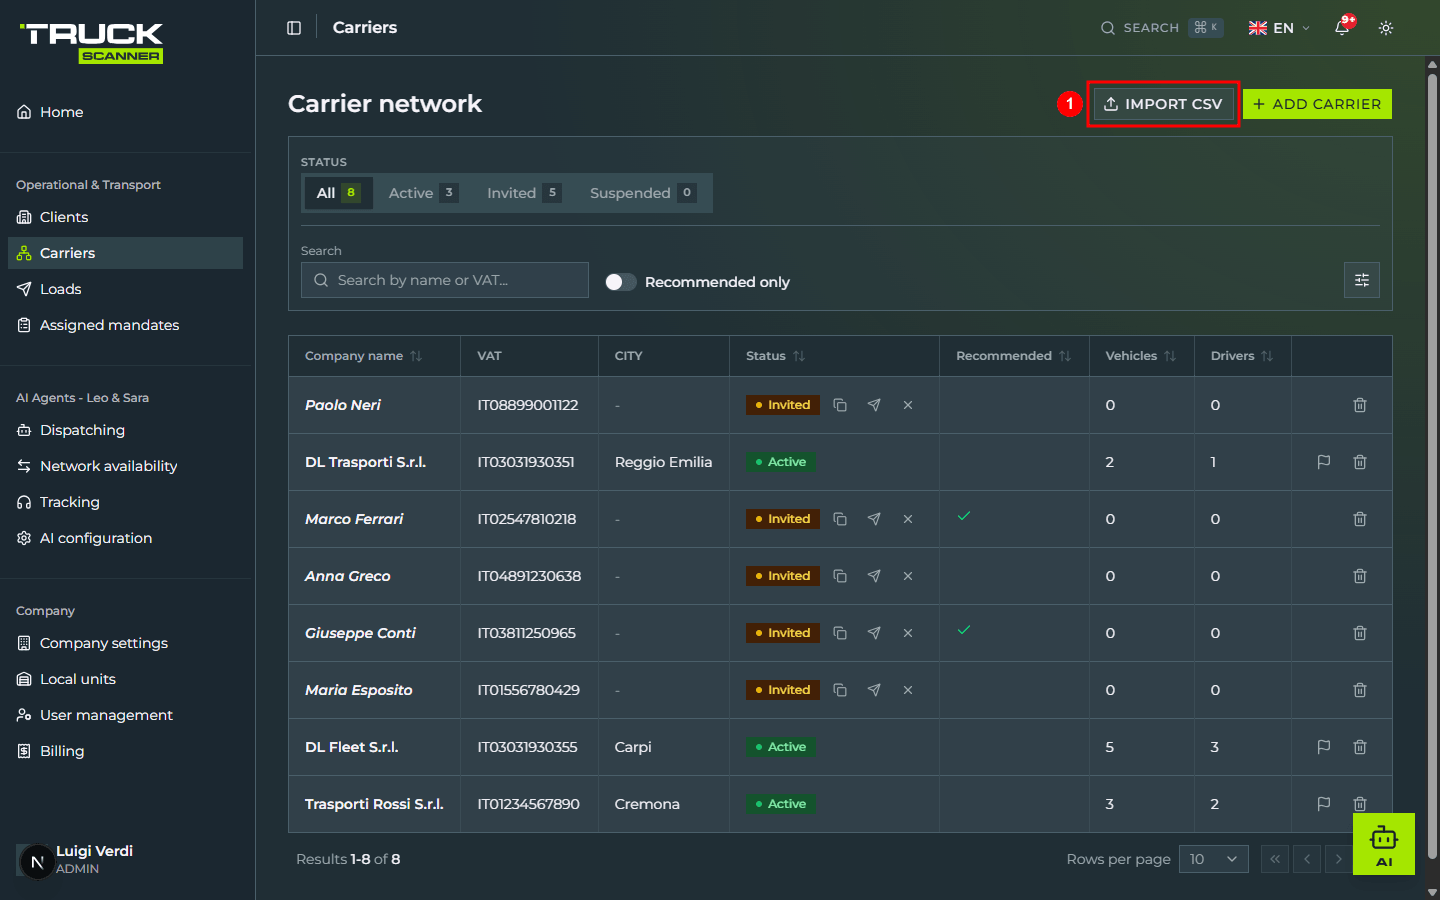Cancel invitation for Maria Esposito
The image size is (1440, 900).
pos(908,690)
